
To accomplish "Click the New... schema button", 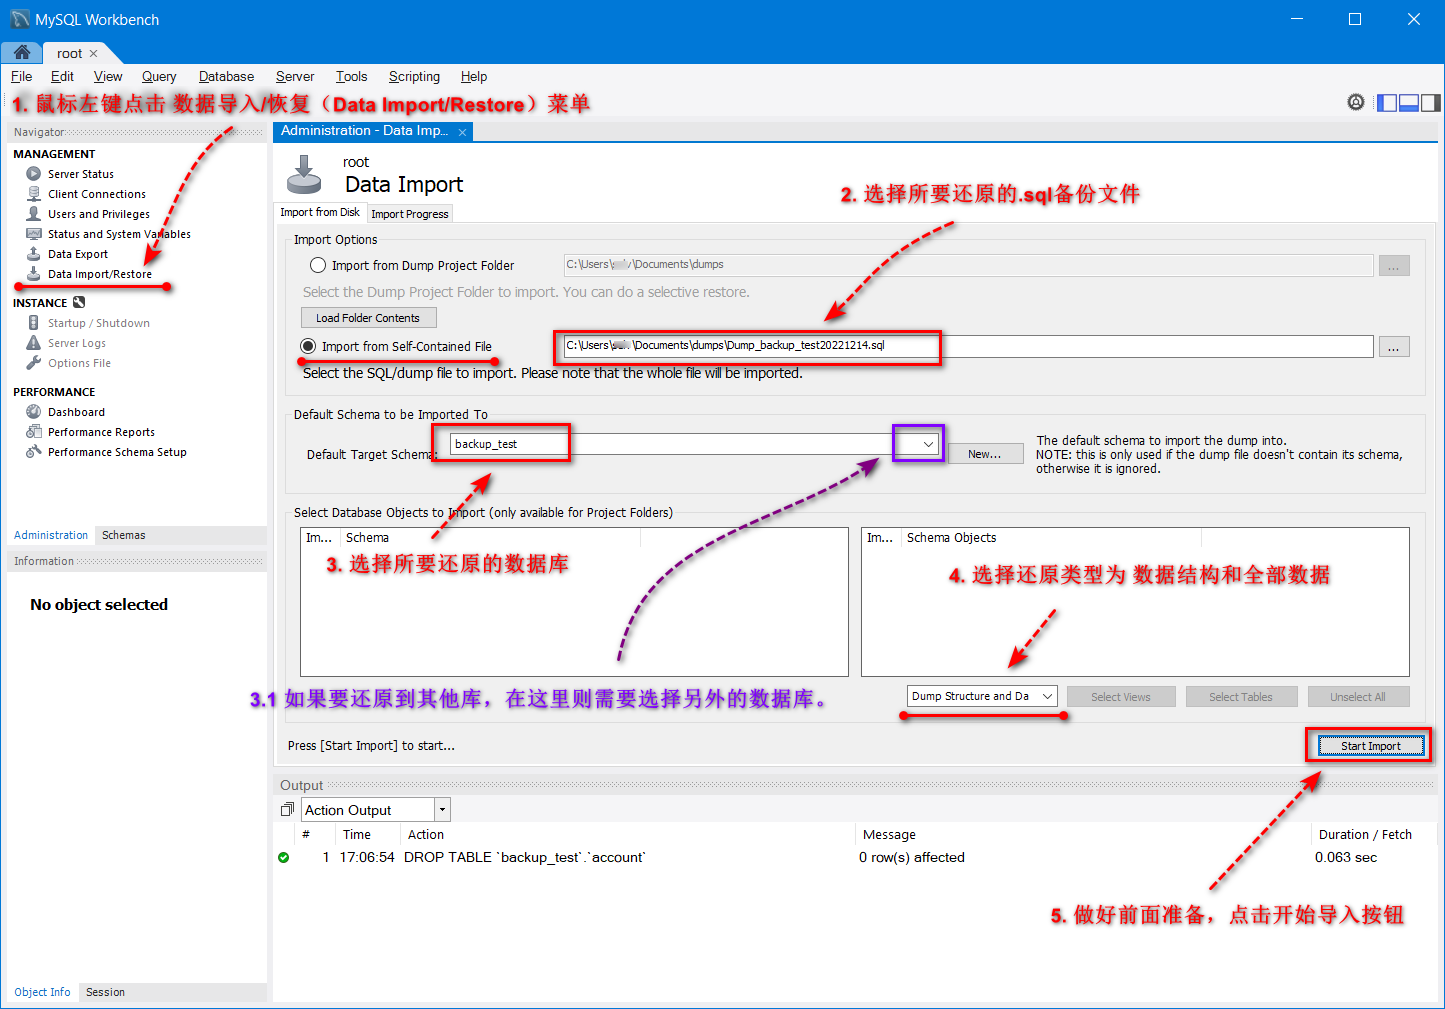I will click(984, 454).
